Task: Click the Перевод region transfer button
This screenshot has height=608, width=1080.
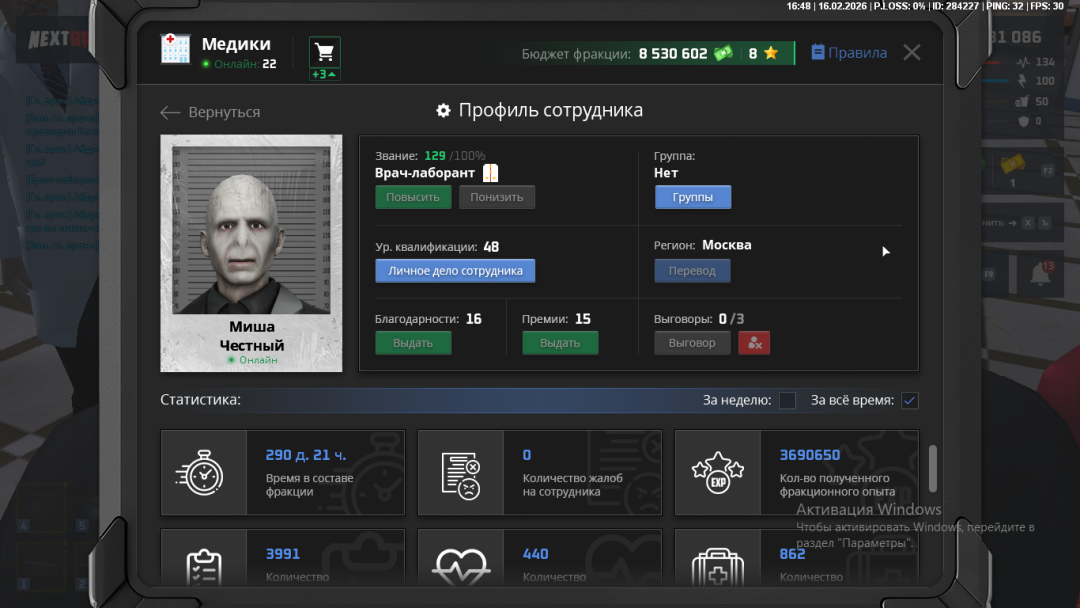Action: (x=692, y=270)
